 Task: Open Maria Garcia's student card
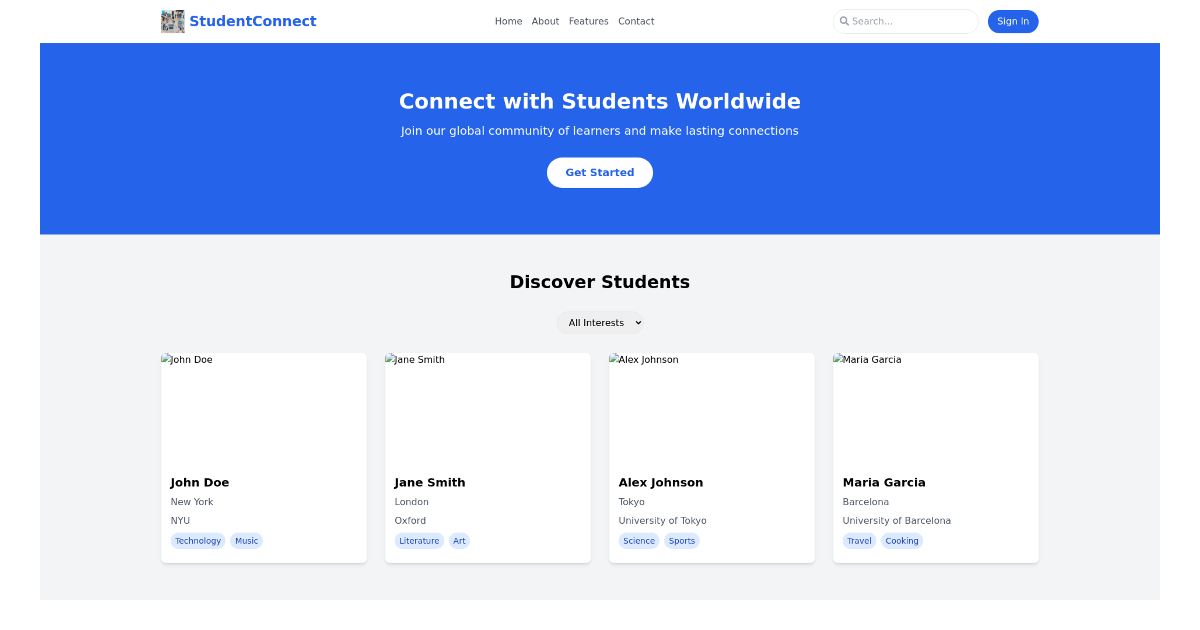click(x=935, y=457)
